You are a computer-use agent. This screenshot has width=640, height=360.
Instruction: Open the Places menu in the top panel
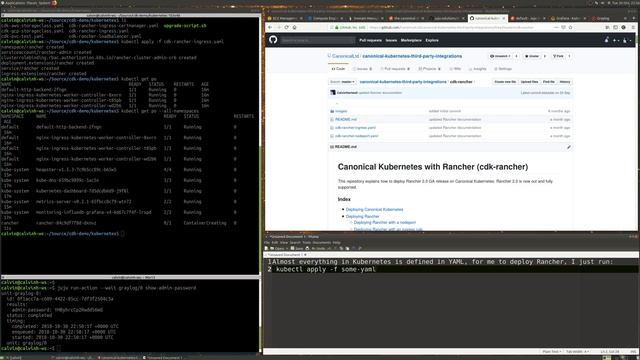pyautogui.click(x=32, y=3)
